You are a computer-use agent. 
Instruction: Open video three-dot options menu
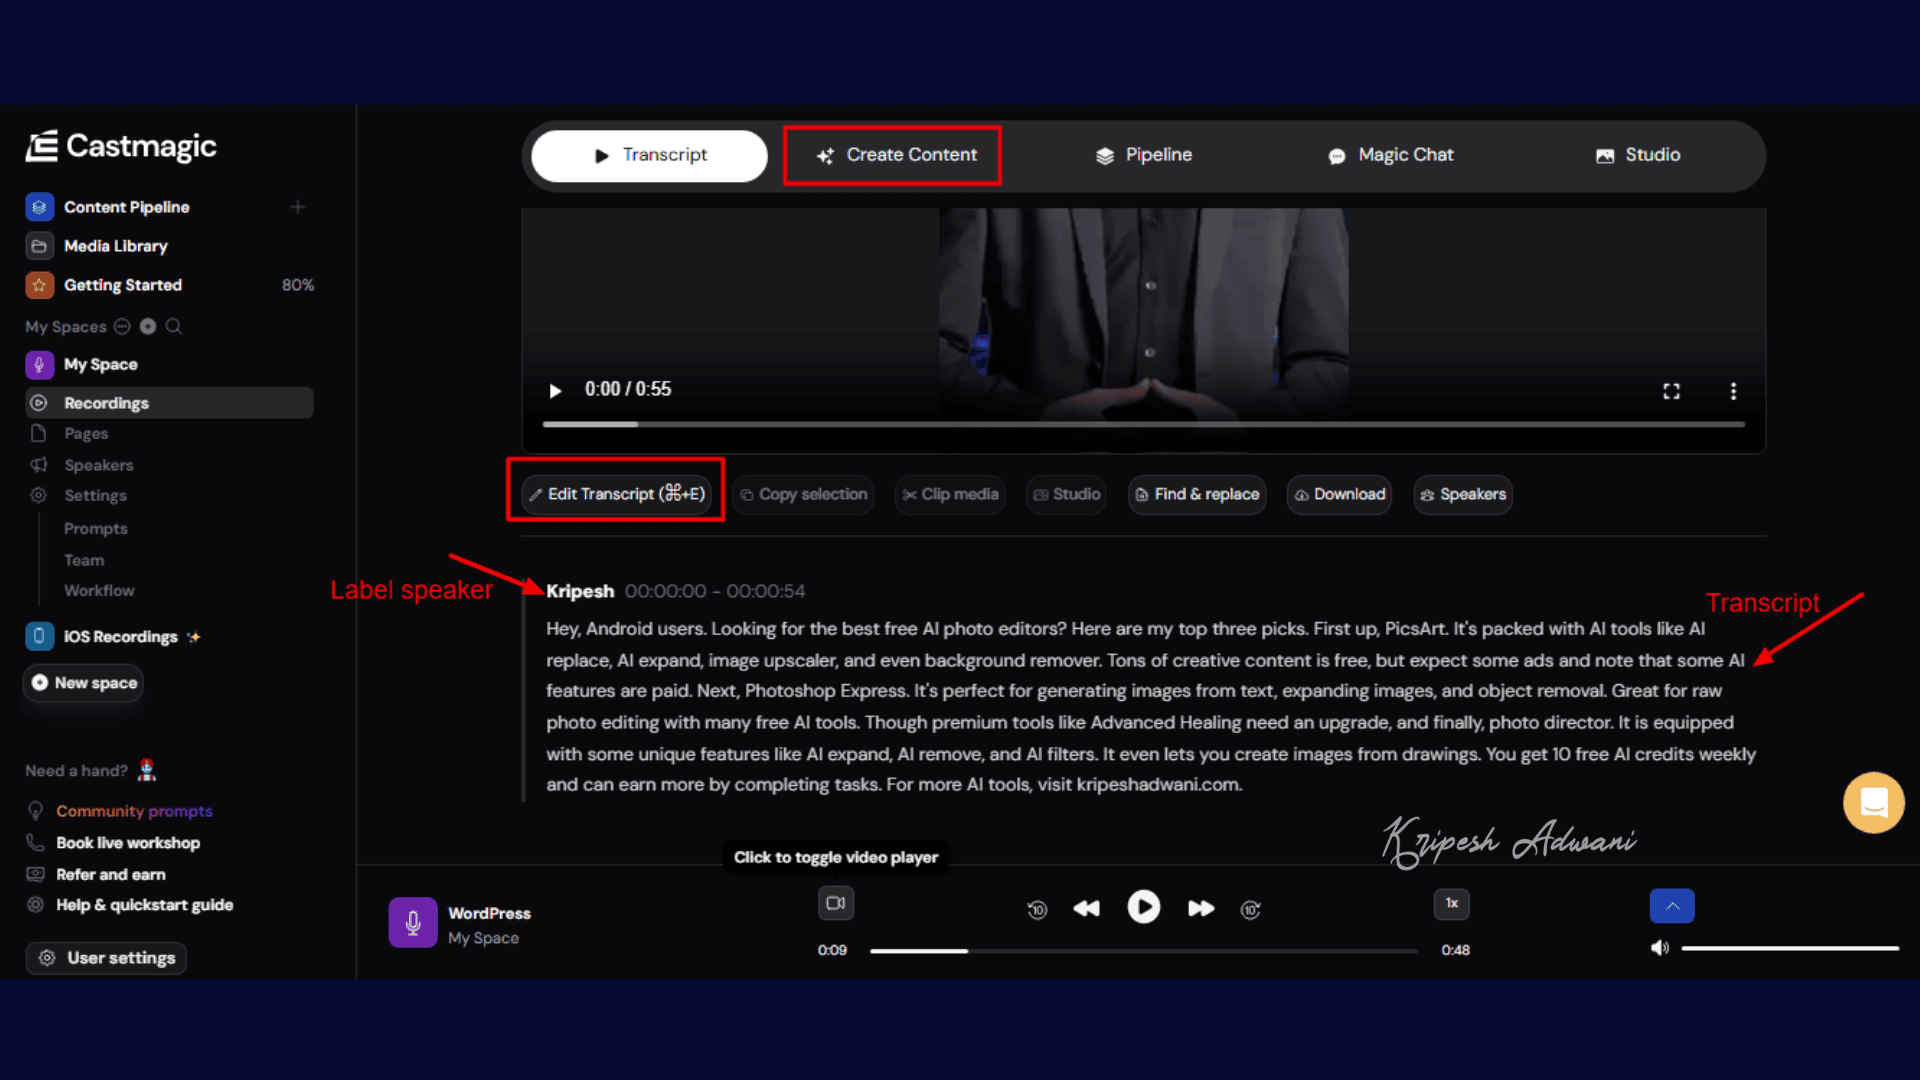[1733, 391]
